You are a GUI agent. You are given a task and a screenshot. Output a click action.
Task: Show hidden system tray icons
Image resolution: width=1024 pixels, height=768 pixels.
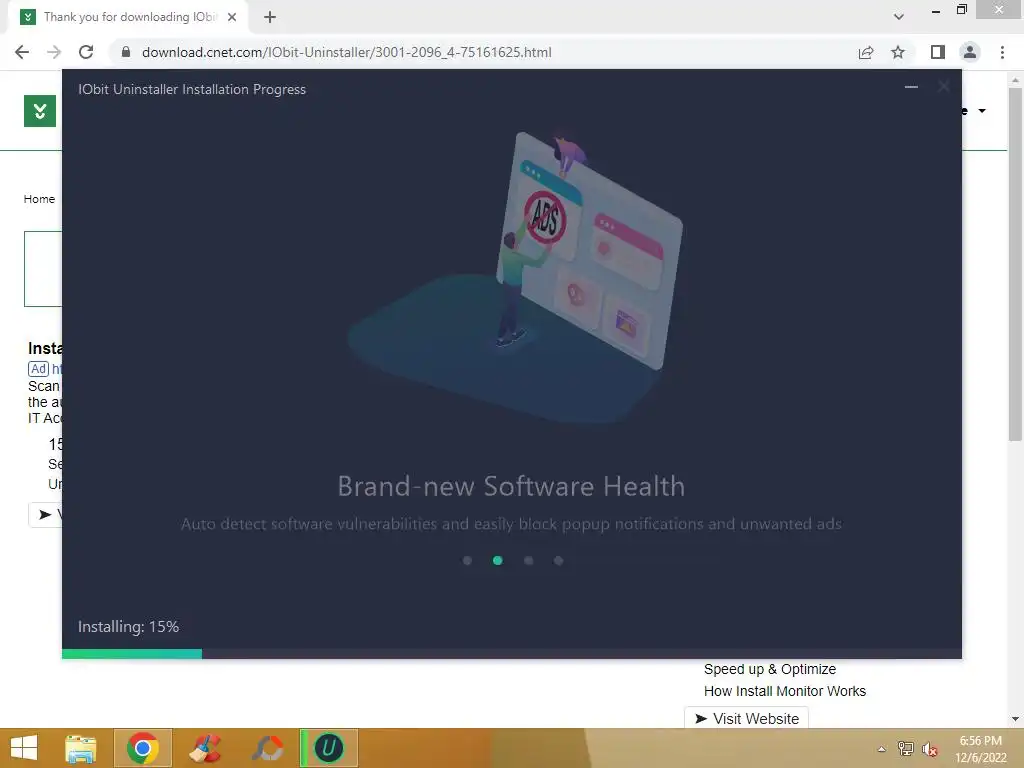coord(882,749)
